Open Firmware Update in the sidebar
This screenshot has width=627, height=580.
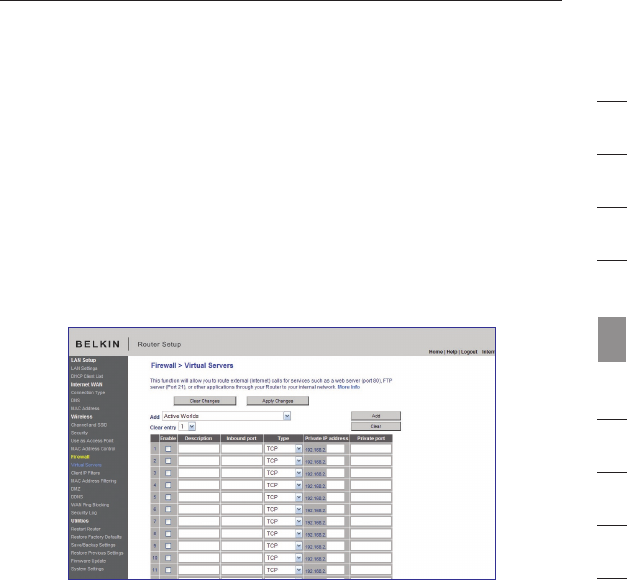click(88, 561)
